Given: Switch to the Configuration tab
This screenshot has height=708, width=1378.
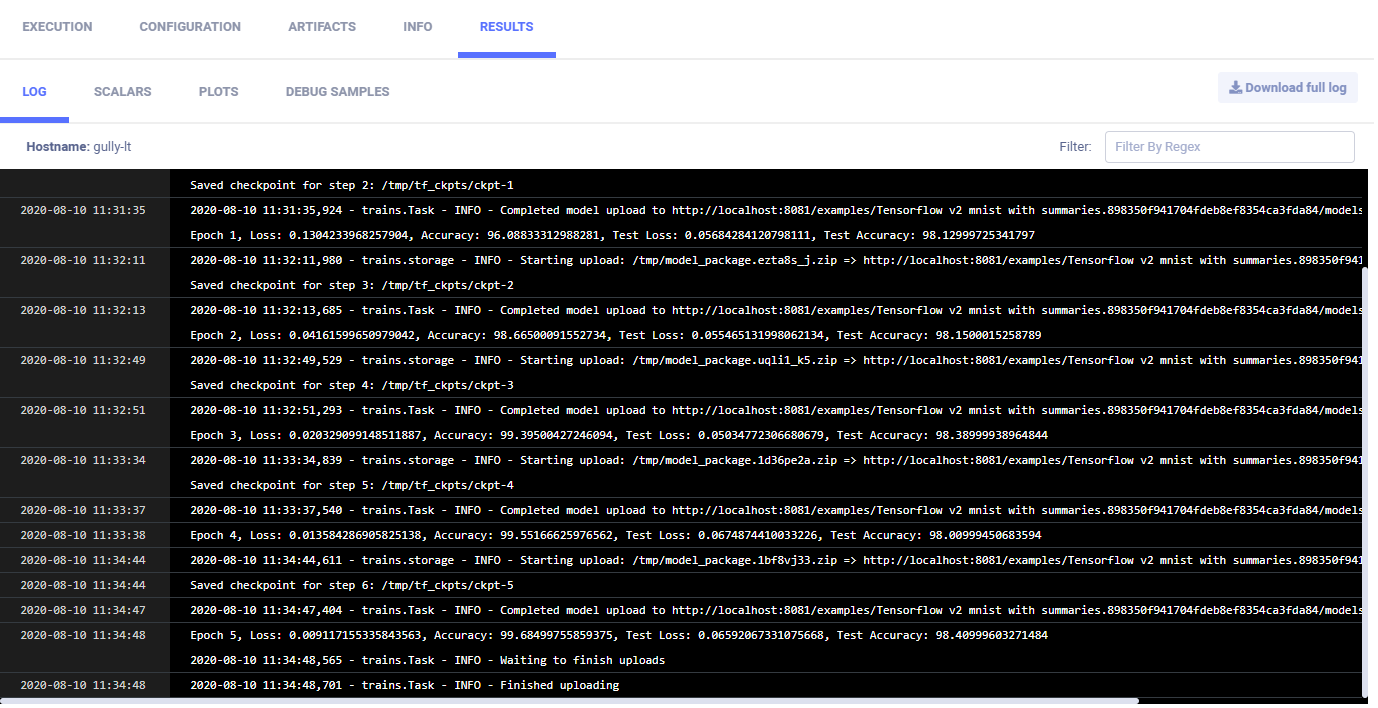Looking at the screenshot, I should pos(190,27).
